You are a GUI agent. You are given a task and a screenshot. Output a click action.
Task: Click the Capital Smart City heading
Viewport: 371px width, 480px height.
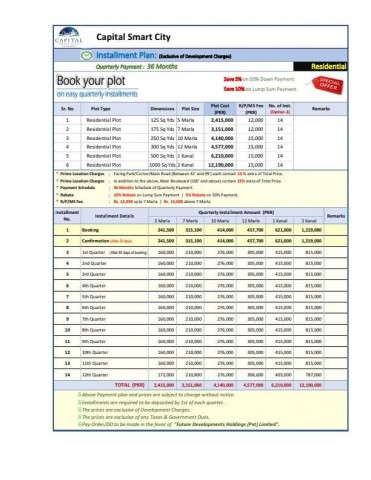pos(133,37)
